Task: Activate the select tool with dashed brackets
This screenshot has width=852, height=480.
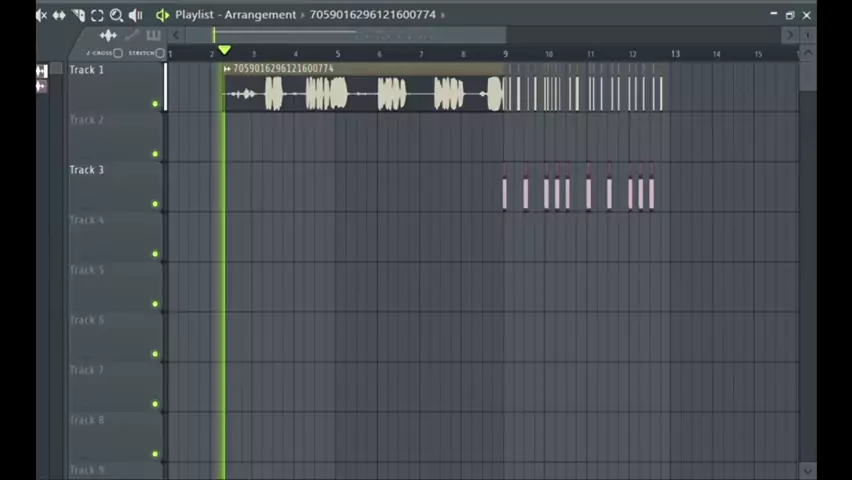Action: click(97, 15)
